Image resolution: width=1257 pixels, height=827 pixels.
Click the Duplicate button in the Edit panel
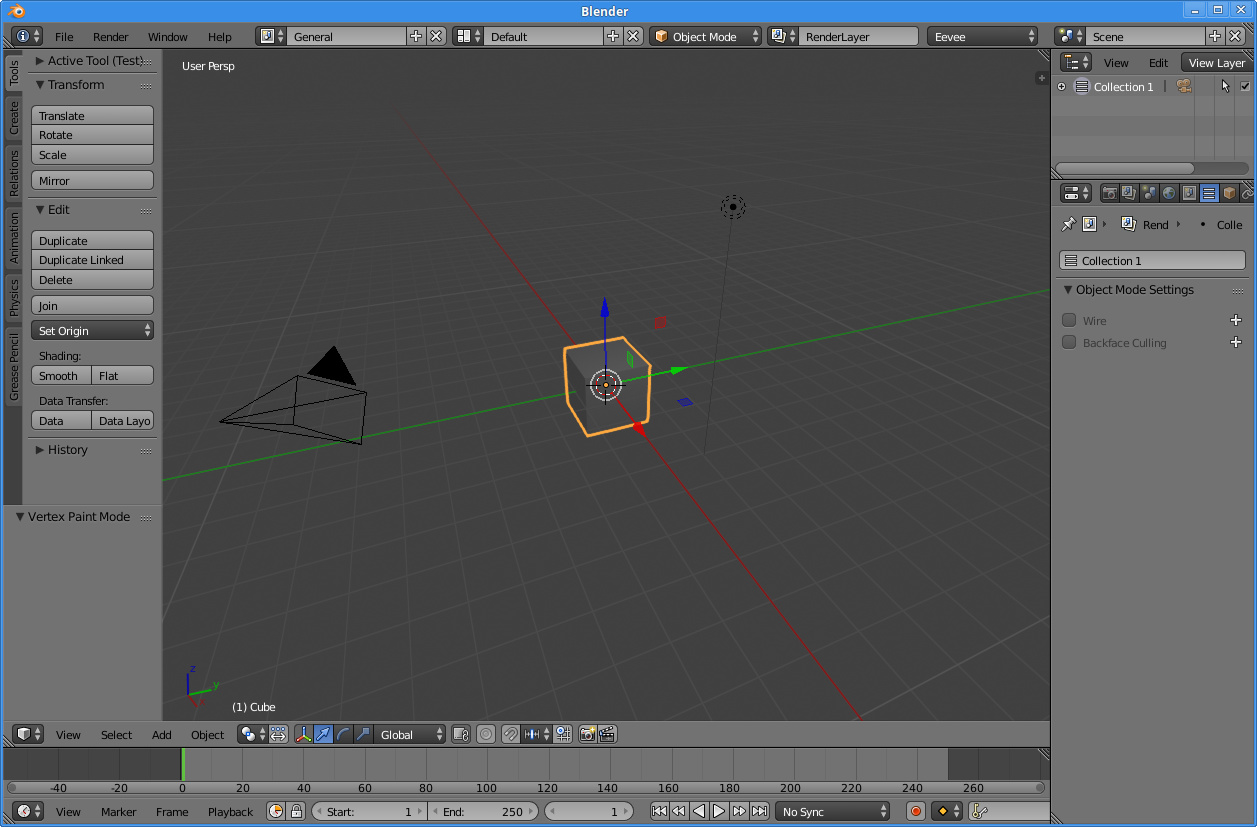click(92, 240)
